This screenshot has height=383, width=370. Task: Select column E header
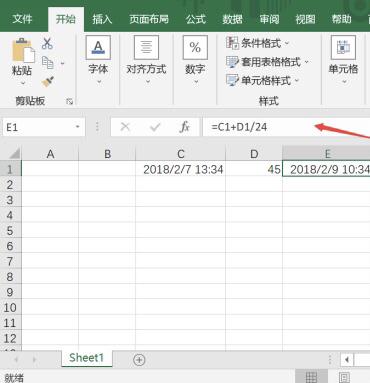(x=326, y=154)
